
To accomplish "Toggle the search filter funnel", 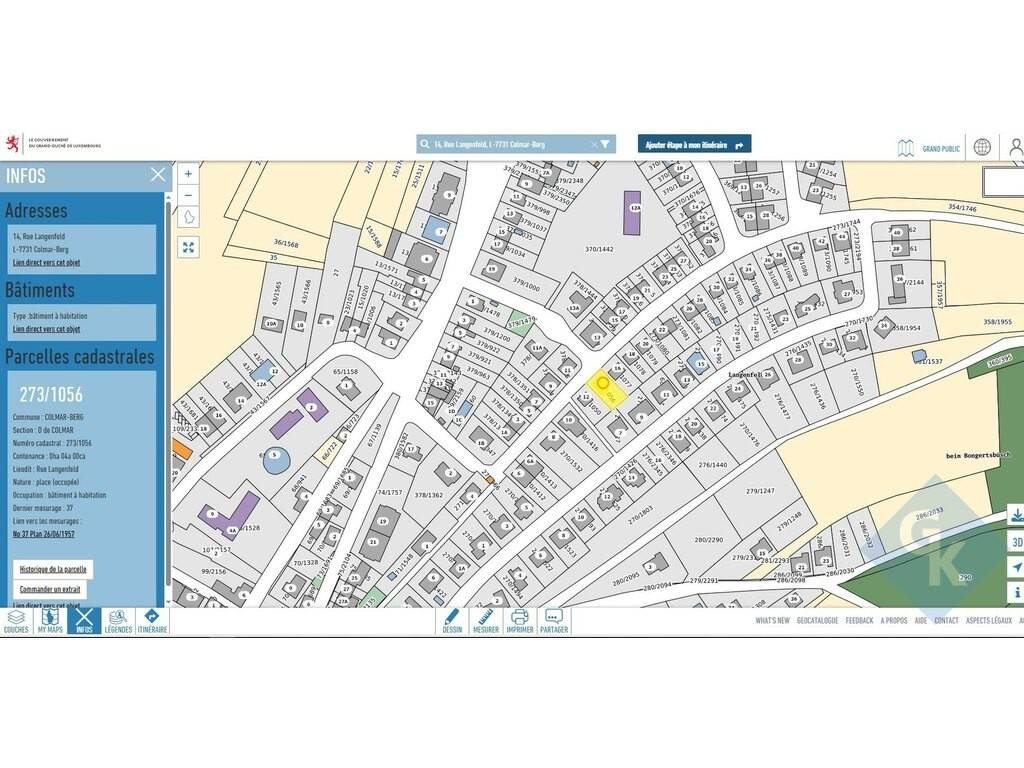I will (x=606, y=145).
